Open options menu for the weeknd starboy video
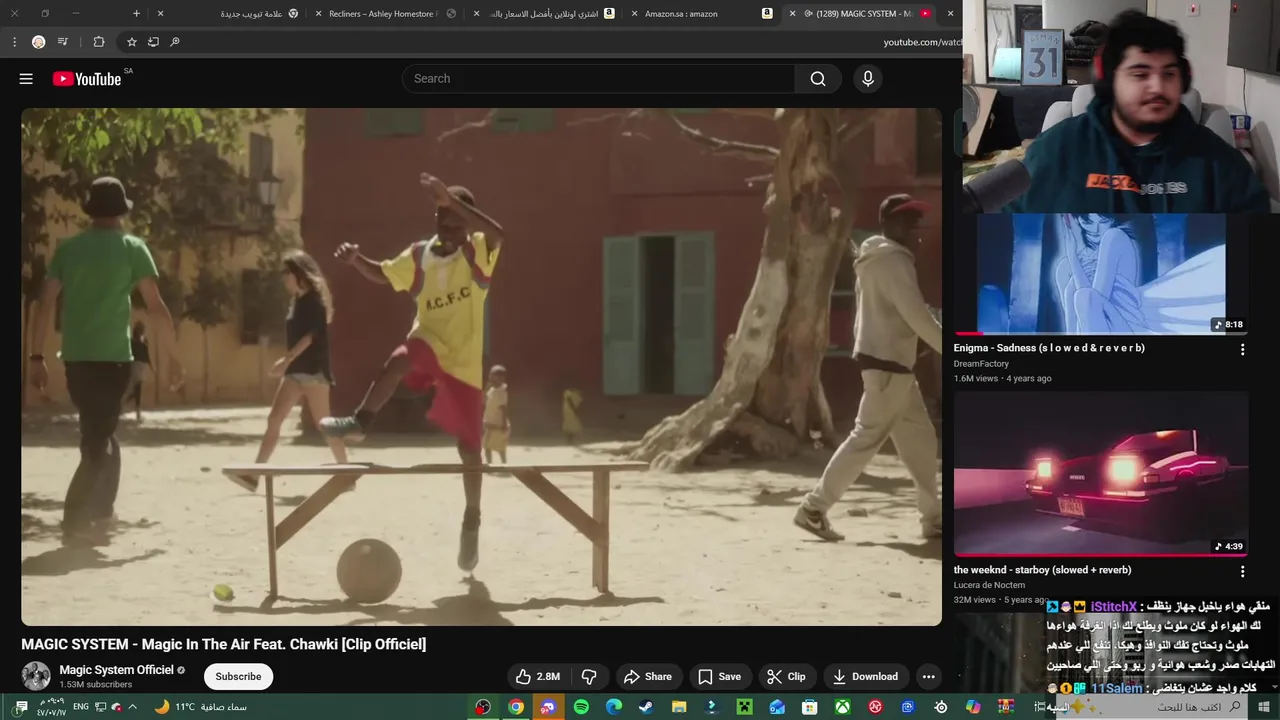 [1242, 572]
